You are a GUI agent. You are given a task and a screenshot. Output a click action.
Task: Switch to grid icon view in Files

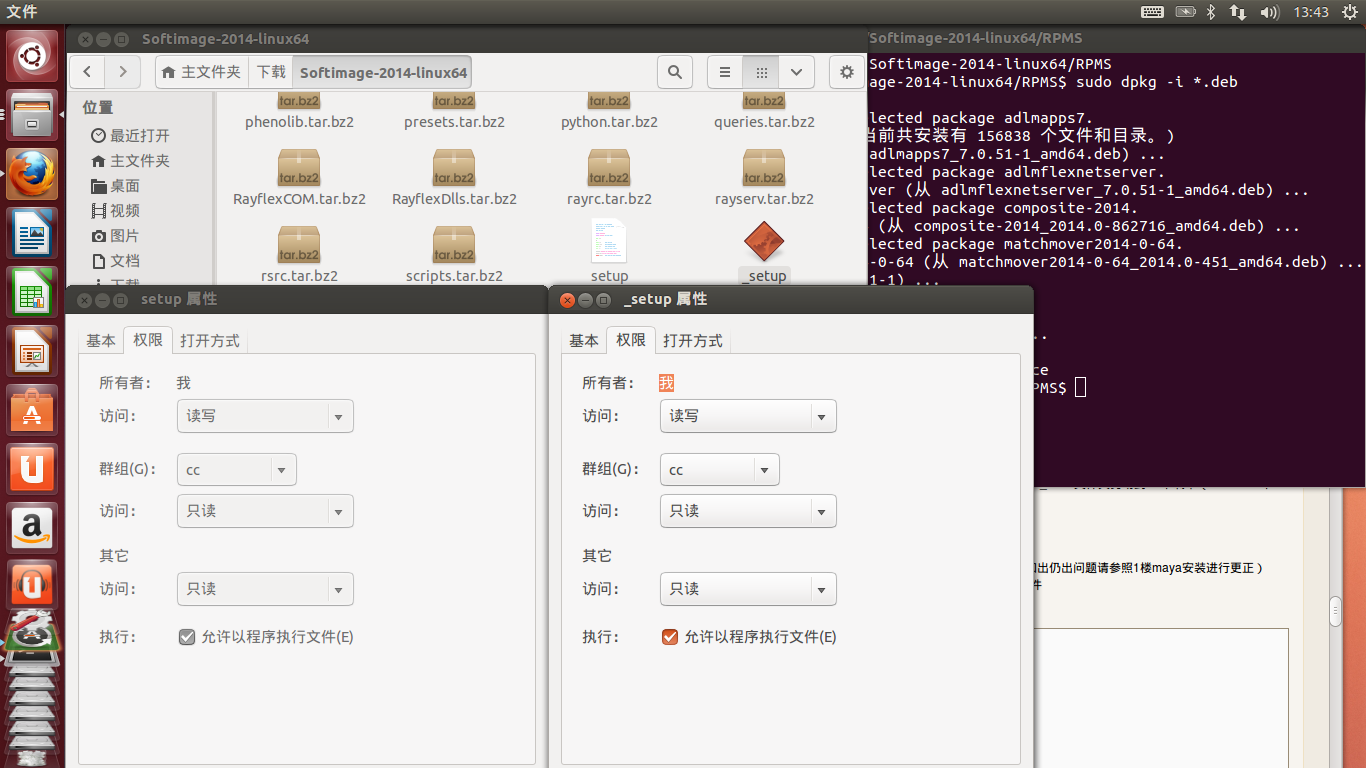(x=761, y=72)
